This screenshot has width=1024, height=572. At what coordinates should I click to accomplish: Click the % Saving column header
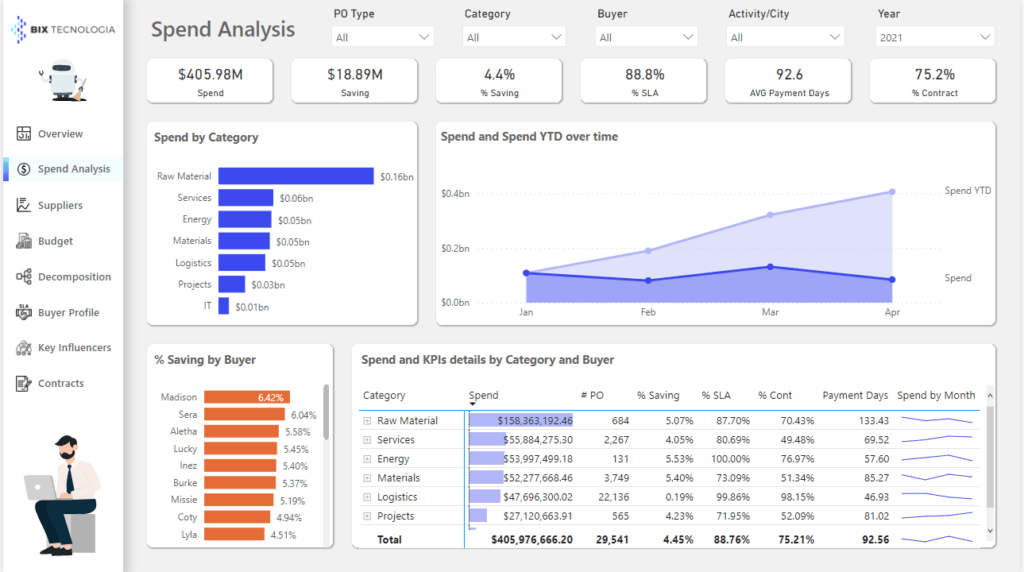[x=658, y=395]
